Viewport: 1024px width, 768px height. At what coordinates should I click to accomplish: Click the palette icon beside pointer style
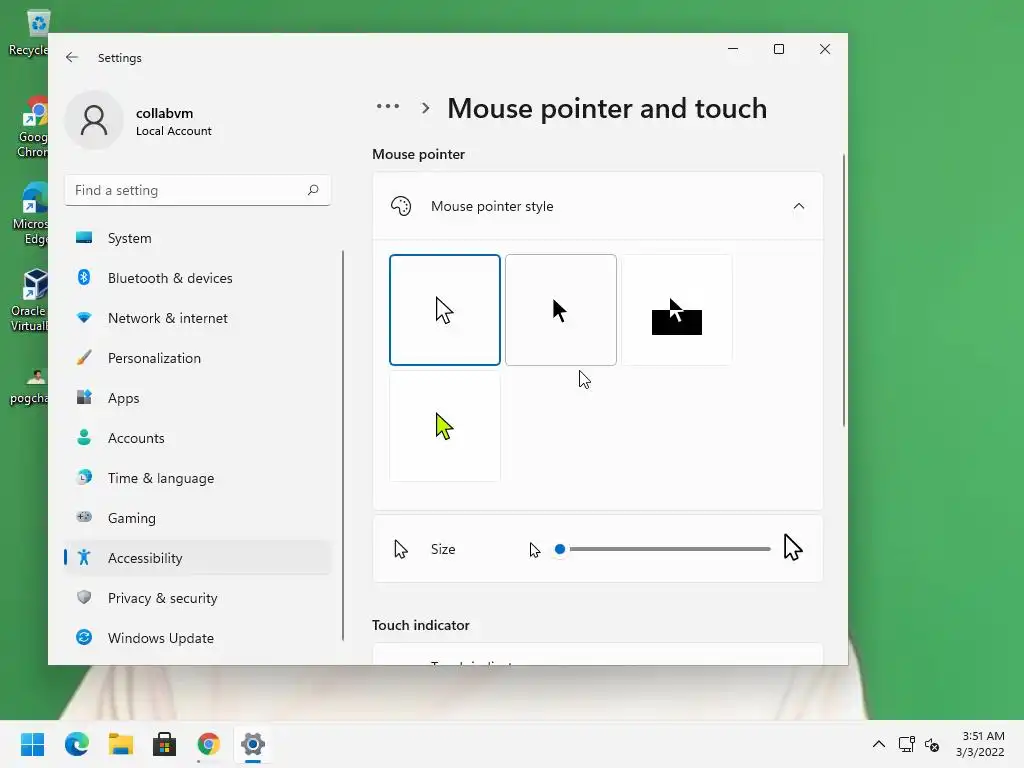(x=401, y=206)
